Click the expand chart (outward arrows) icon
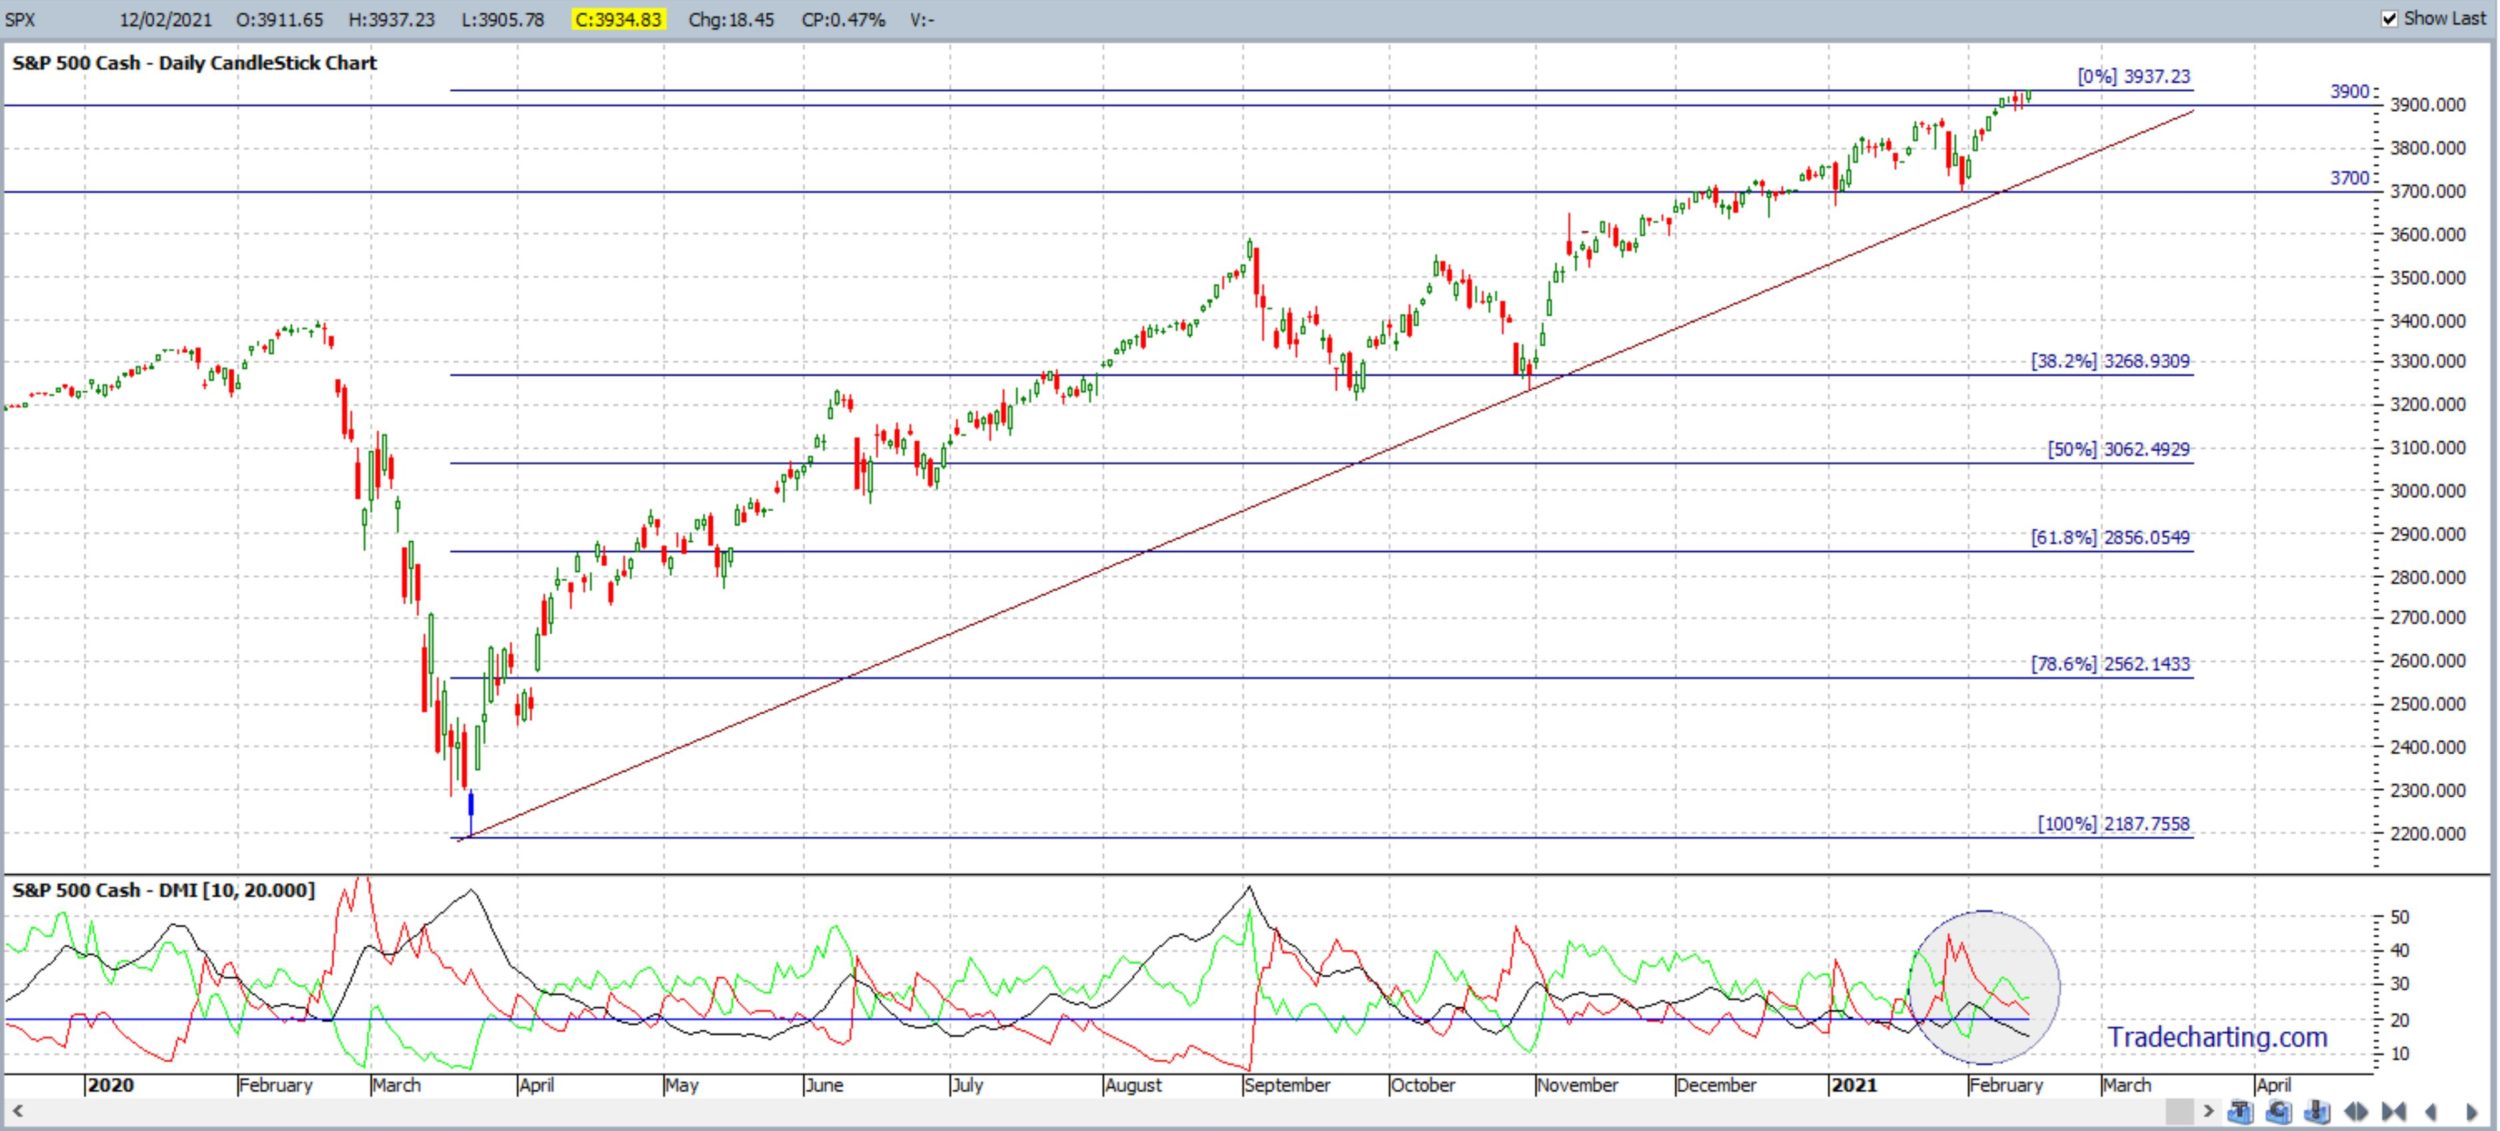 pos(2355,1111)
